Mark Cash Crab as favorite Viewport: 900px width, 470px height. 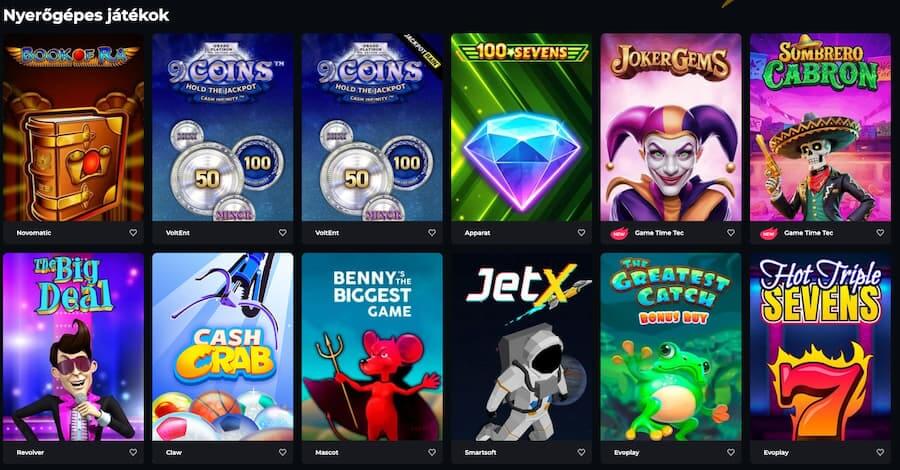(282, 452)
